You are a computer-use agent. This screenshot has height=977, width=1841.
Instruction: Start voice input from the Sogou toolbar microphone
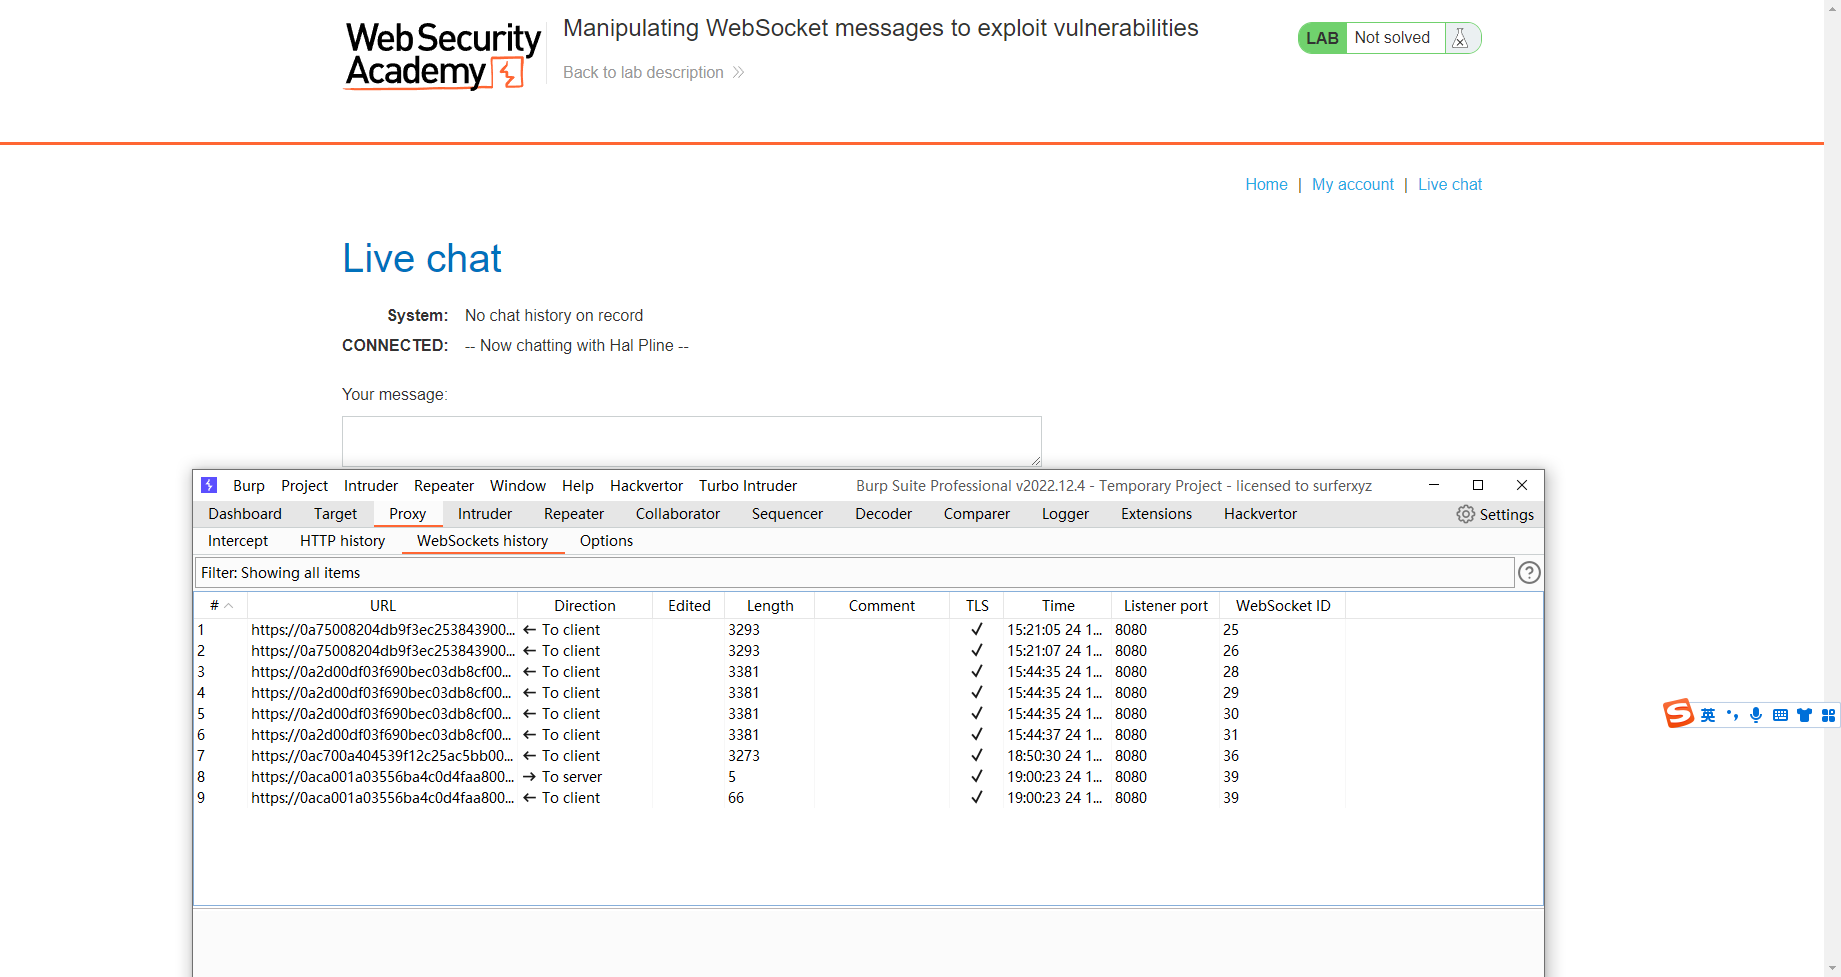click(x=1756, y=715)
